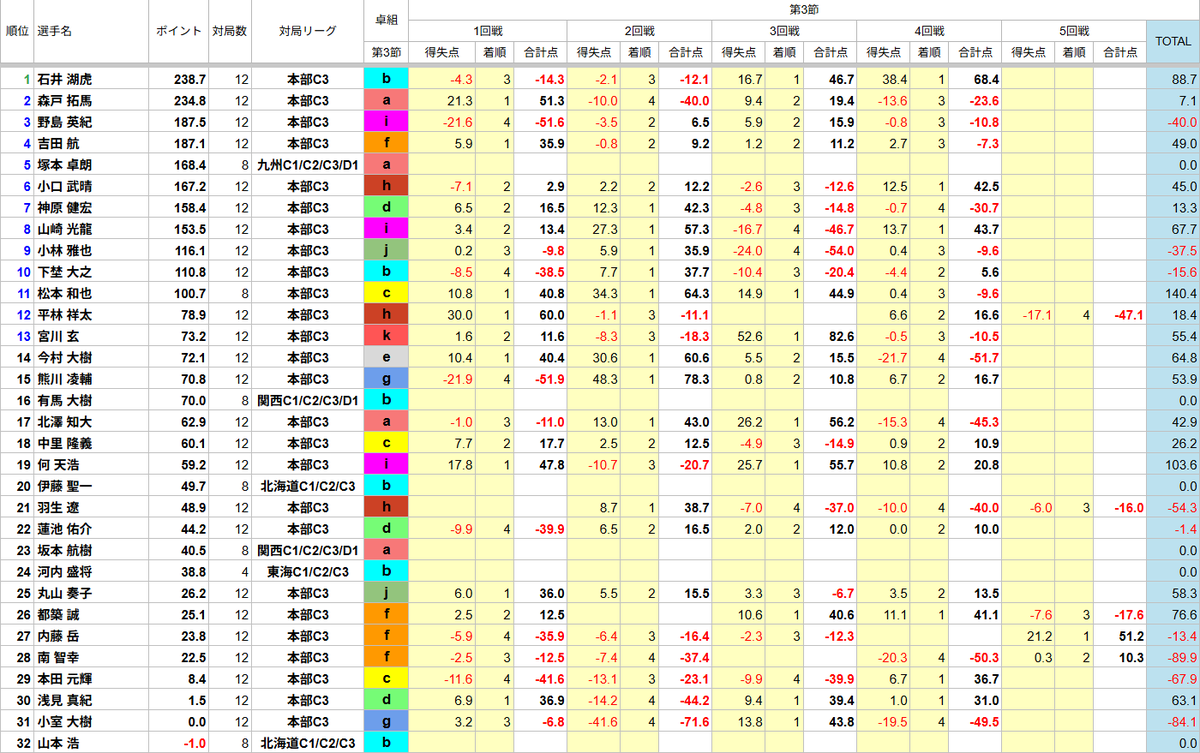
Task: Click points value 238.7
Action: click(x=190, y=78)
